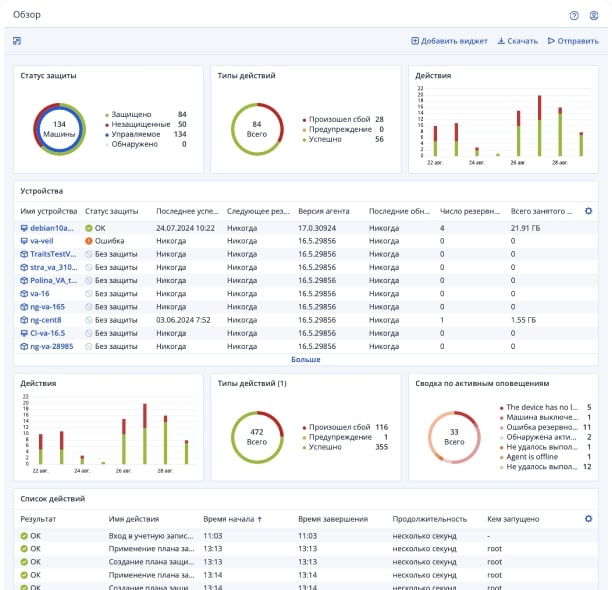Click the device icon beside ng-cent8
Image resolution: width=612 pixels, height=590 pixels.
24,320
